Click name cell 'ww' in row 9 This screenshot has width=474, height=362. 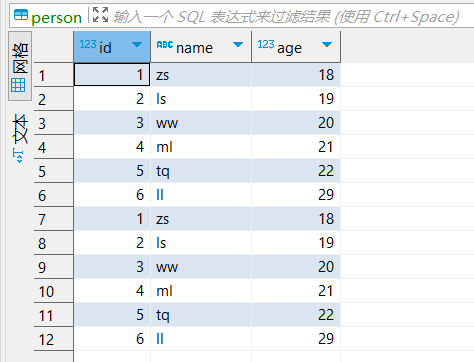click(x=201, y=267)
